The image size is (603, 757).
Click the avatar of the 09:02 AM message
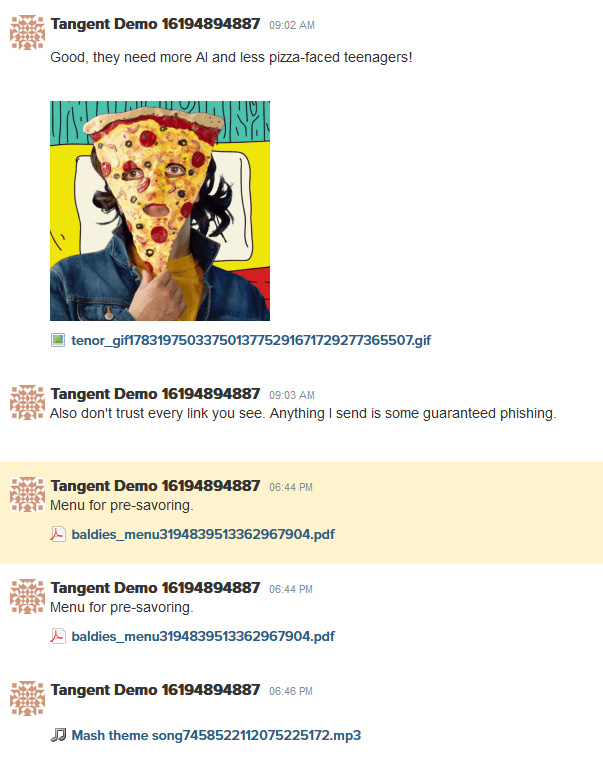(x=28, y=32)
